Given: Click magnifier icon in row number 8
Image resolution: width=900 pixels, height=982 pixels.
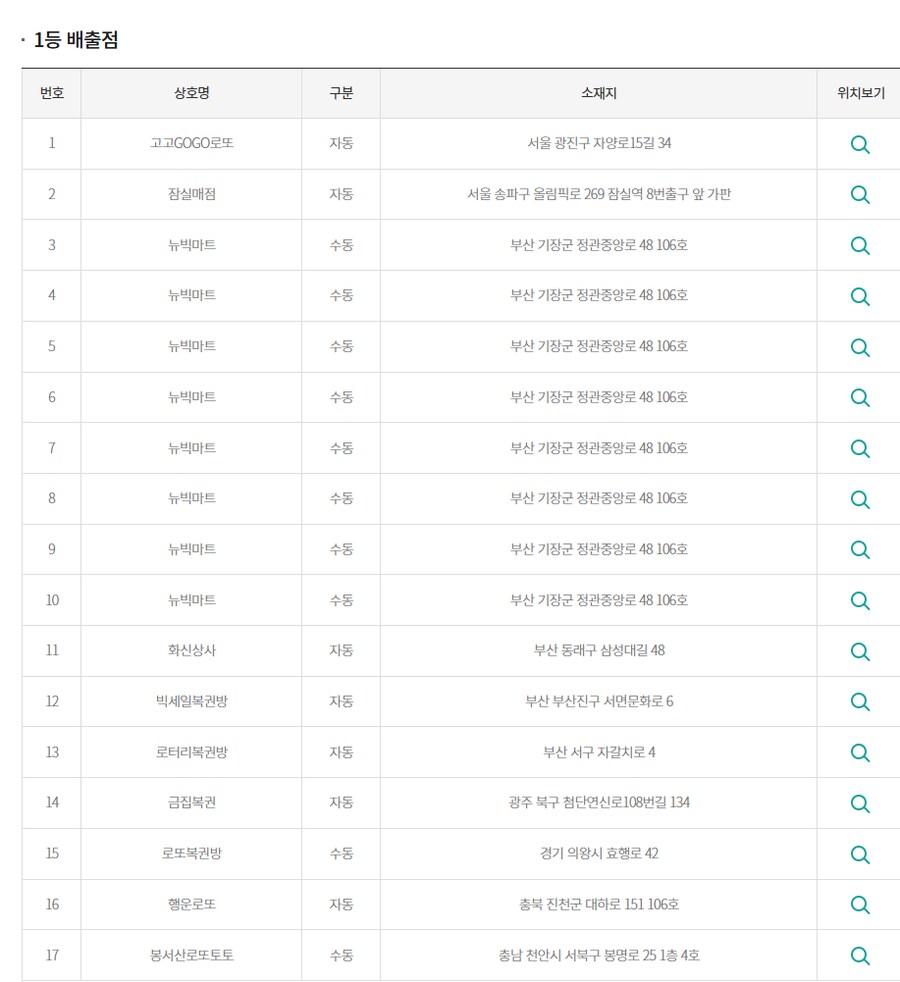Looking at the screenshot, I should coord(860,499).
